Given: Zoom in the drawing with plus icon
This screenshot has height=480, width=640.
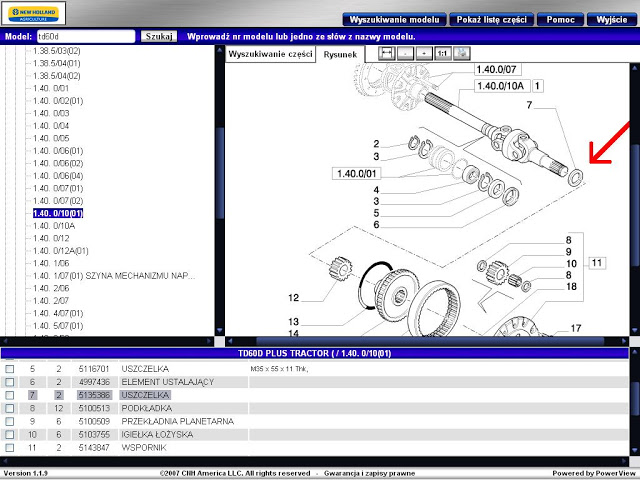Looking at the screenshot, I should 424,52.
